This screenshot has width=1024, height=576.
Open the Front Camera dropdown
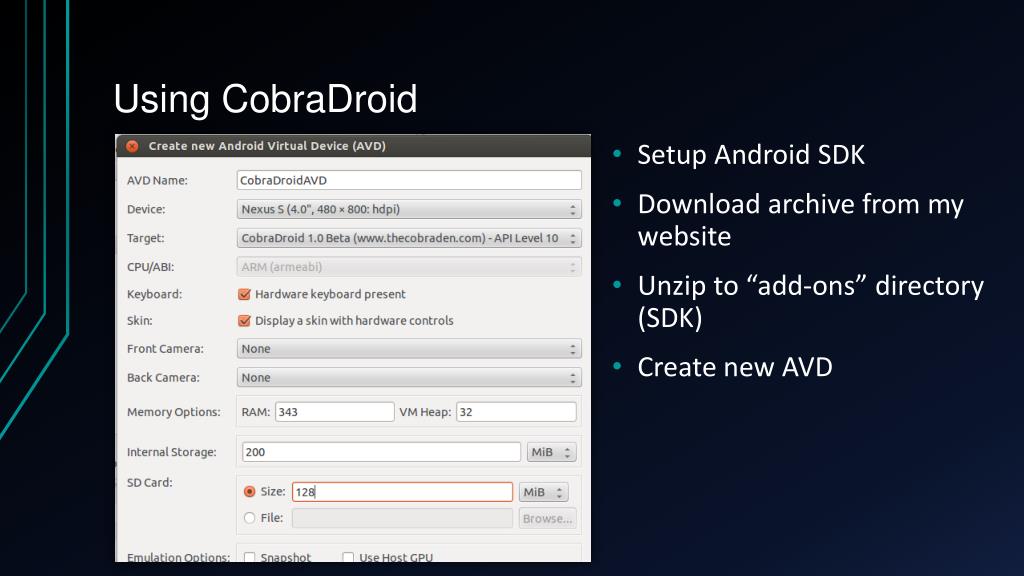click(x=409, y=349)
